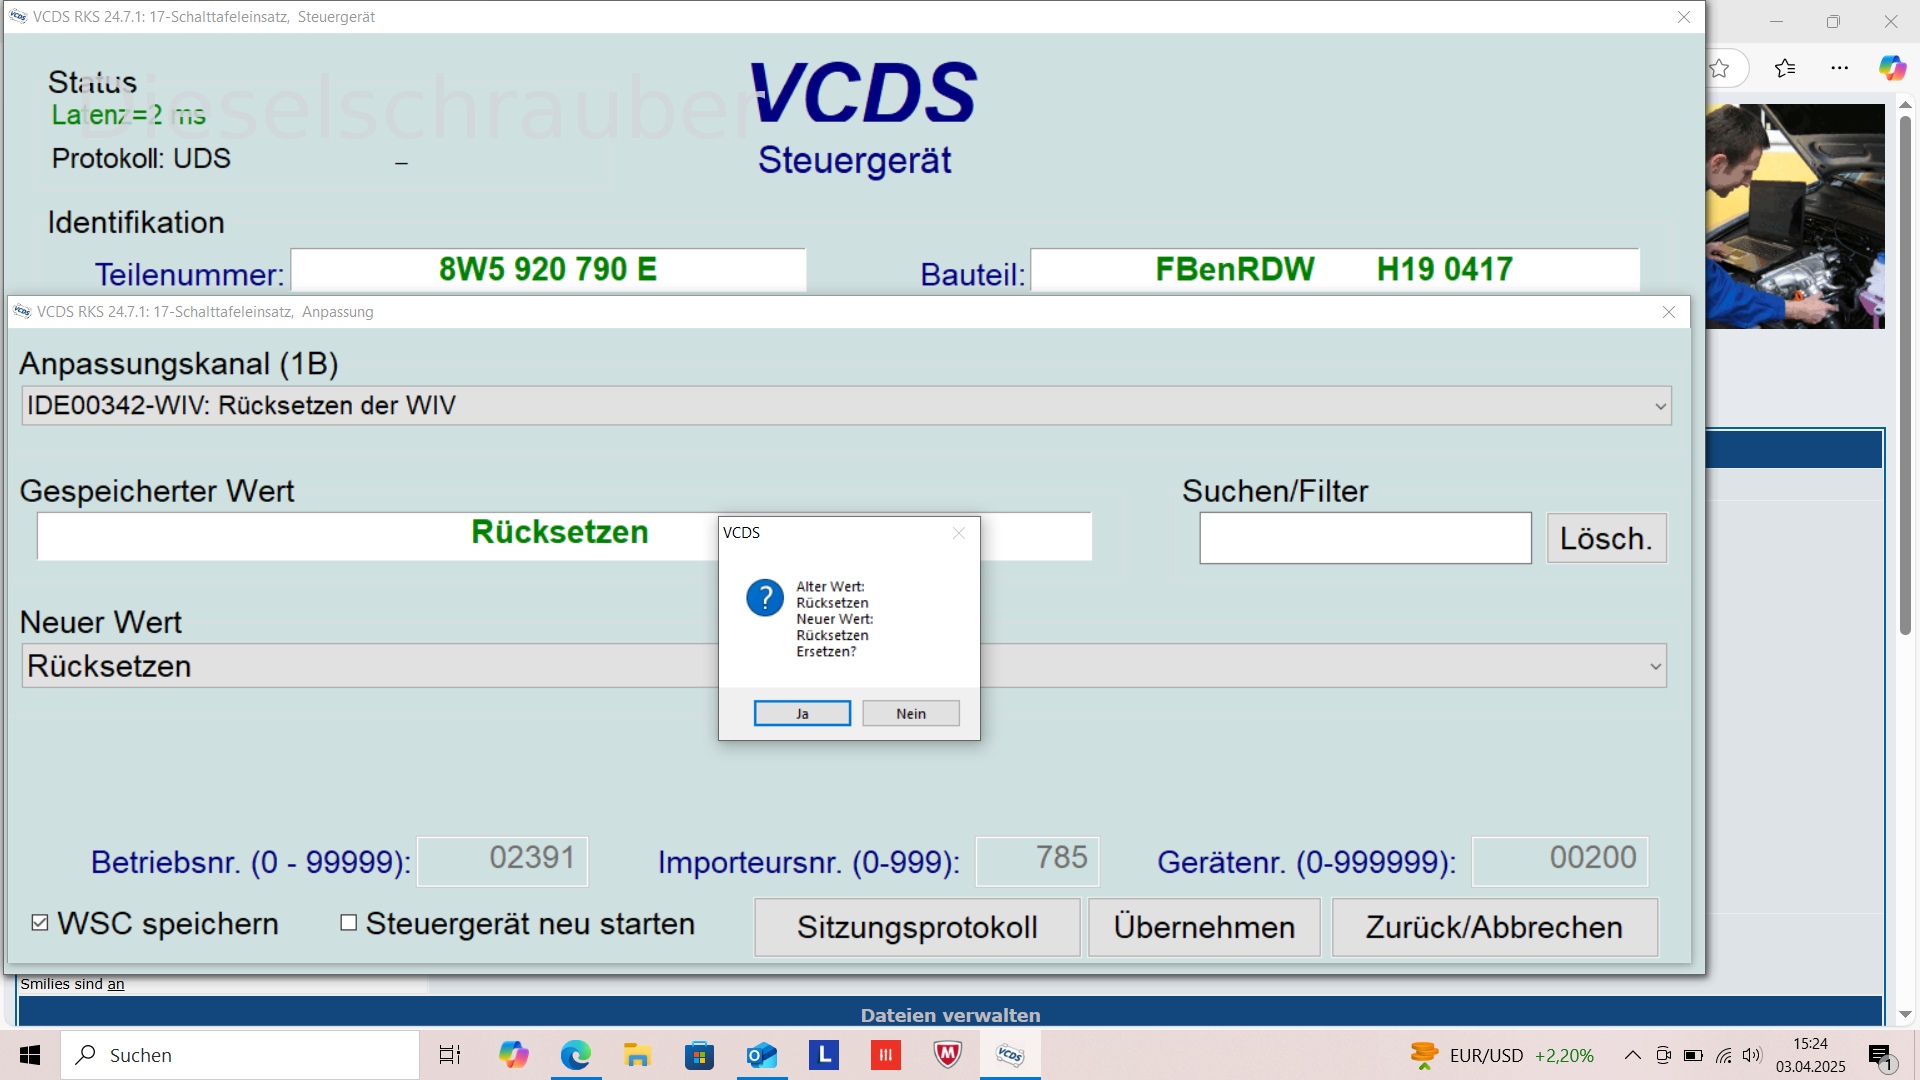Close the Steuergerät window
The width and height of the screenshot is (1920, 1080).
tap(1684, 17)
